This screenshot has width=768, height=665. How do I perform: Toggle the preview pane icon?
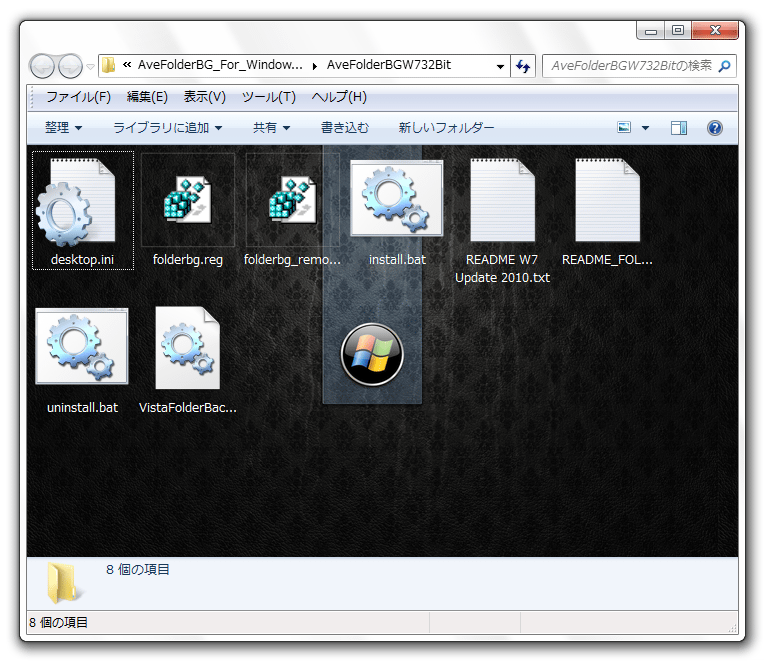pos(679,128)
